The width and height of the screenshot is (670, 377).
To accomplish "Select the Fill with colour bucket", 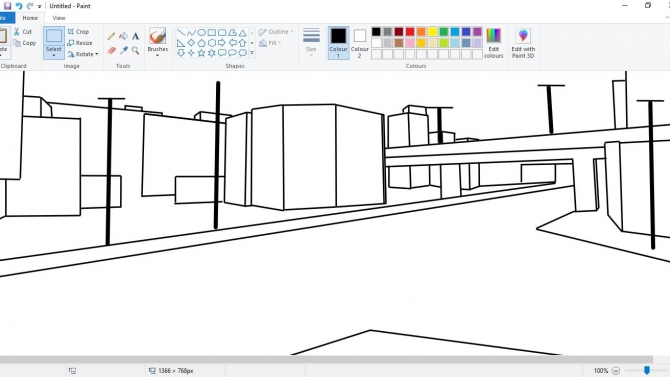I will tap(123, 36).
